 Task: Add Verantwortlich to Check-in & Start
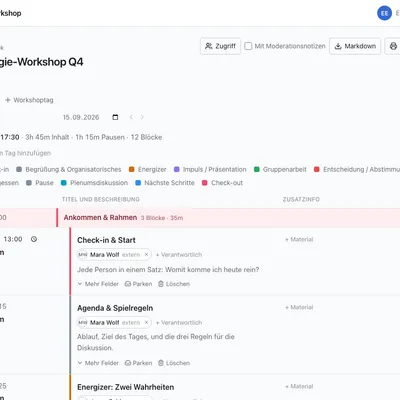[179, 255]
